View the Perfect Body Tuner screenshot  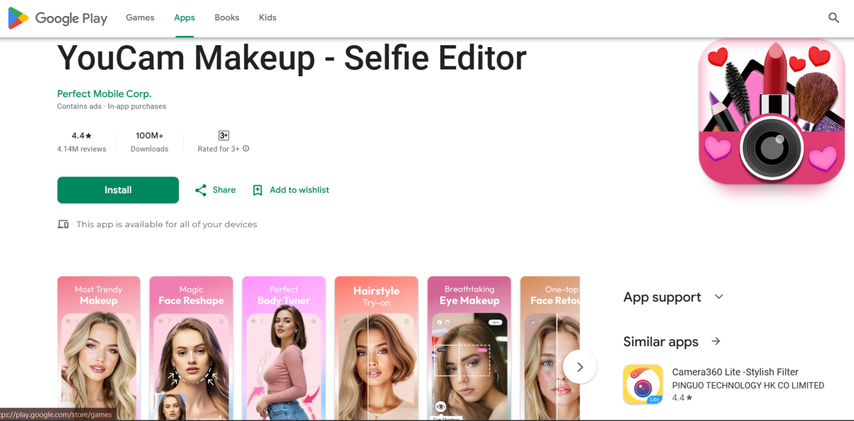[x=284, y=349]
